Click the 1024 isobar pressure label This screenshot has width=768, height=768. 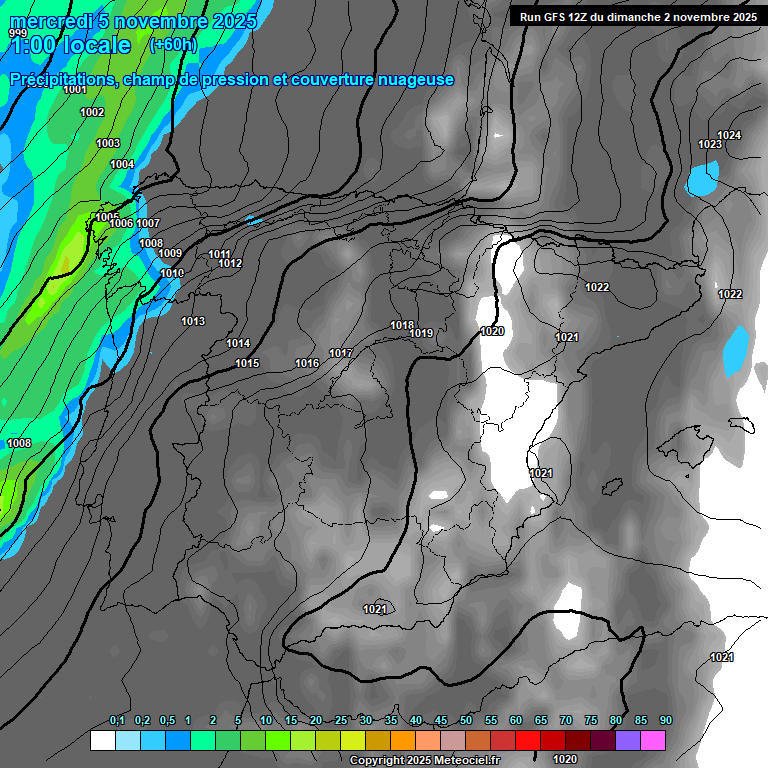tap(729, 135)
